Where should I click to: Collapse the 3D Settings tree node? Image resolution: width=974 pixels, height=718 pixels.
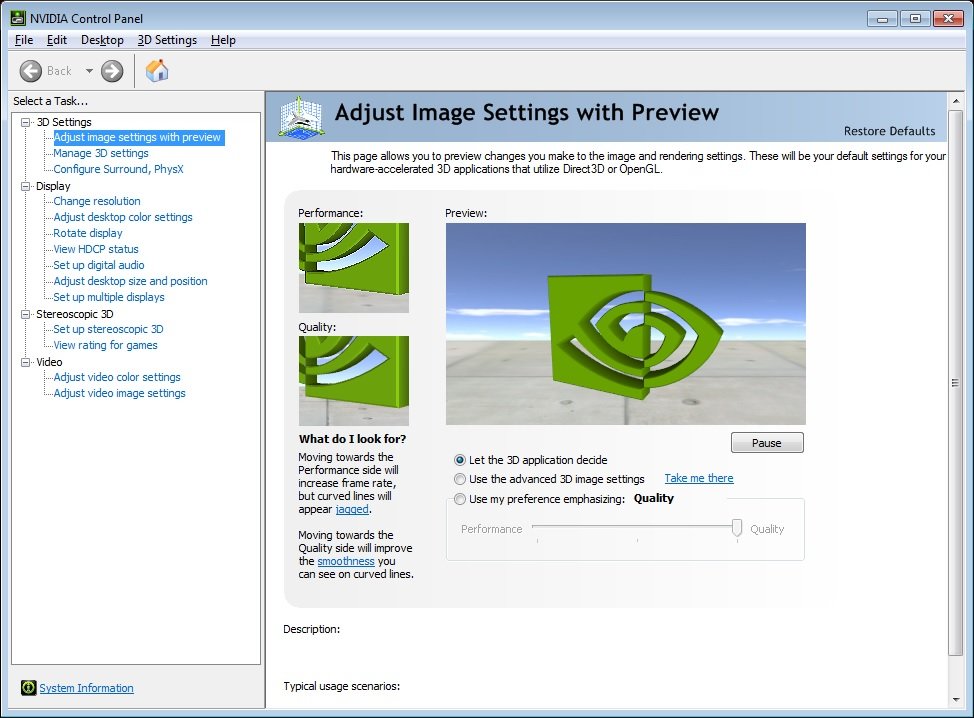25,122
